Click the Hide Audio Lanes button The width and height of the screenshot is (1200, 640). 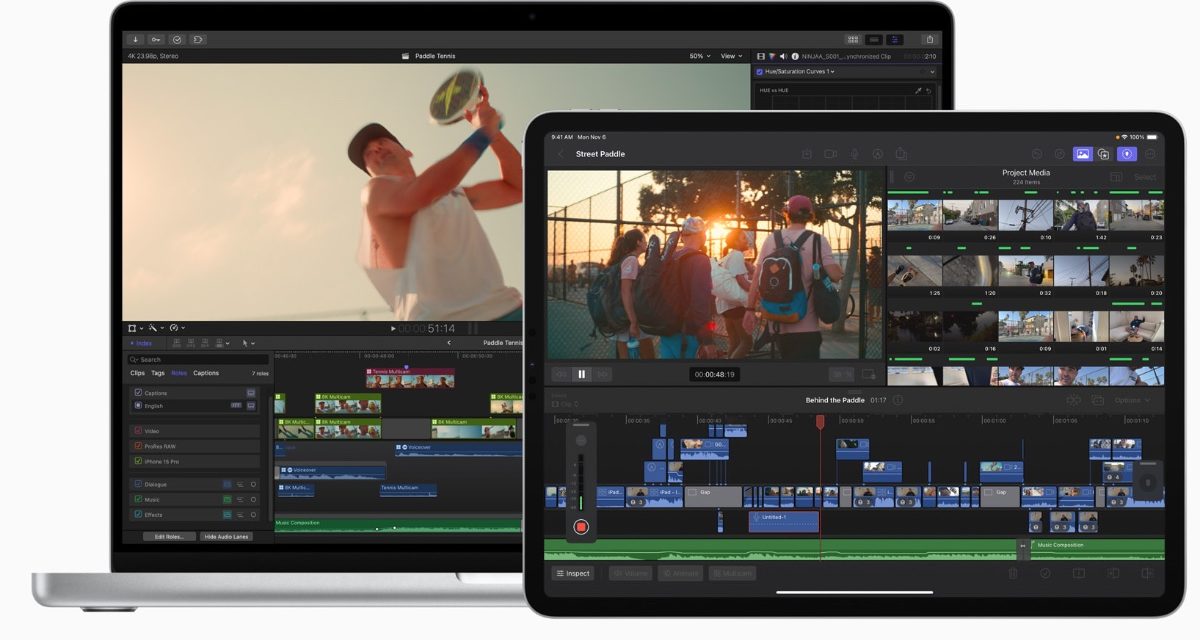point(227,537)
